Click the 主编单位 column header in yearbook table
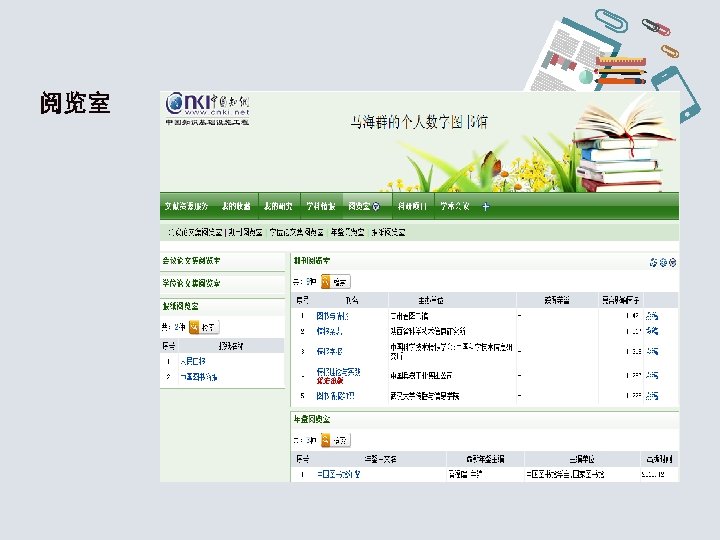Screen dimensions: 720x540 click(x=582, y=459)
